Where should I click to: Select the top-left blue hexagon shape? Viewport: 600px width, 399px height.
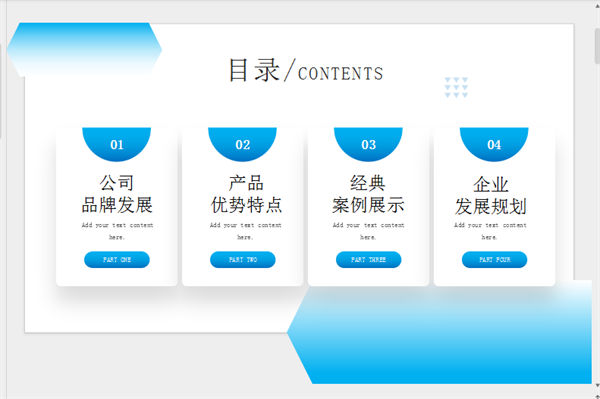tap(84, 49)
